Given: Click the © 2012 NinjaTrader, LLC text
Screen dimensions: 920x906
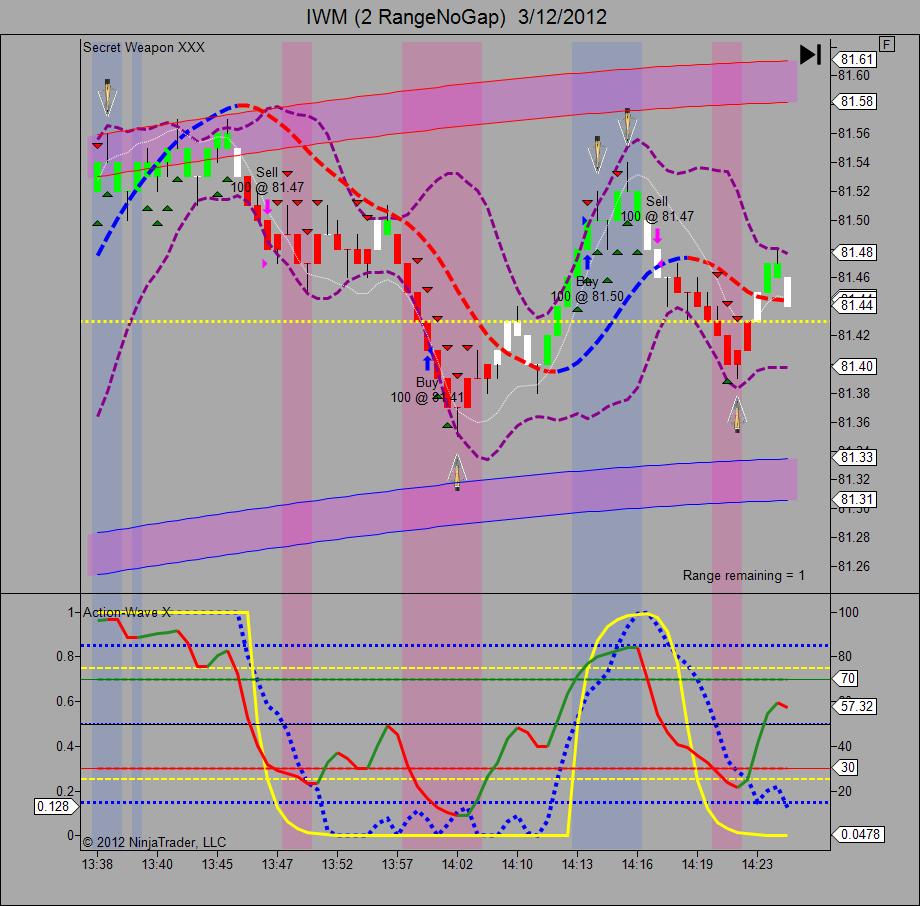Looking at the screenshot, I should tap(154, 842).
